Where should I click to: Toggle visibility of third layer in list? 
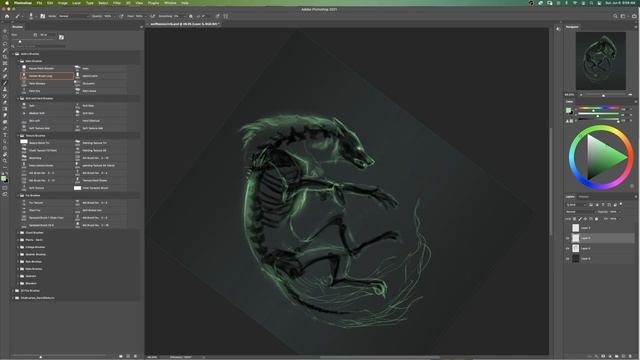pos(567,248)
